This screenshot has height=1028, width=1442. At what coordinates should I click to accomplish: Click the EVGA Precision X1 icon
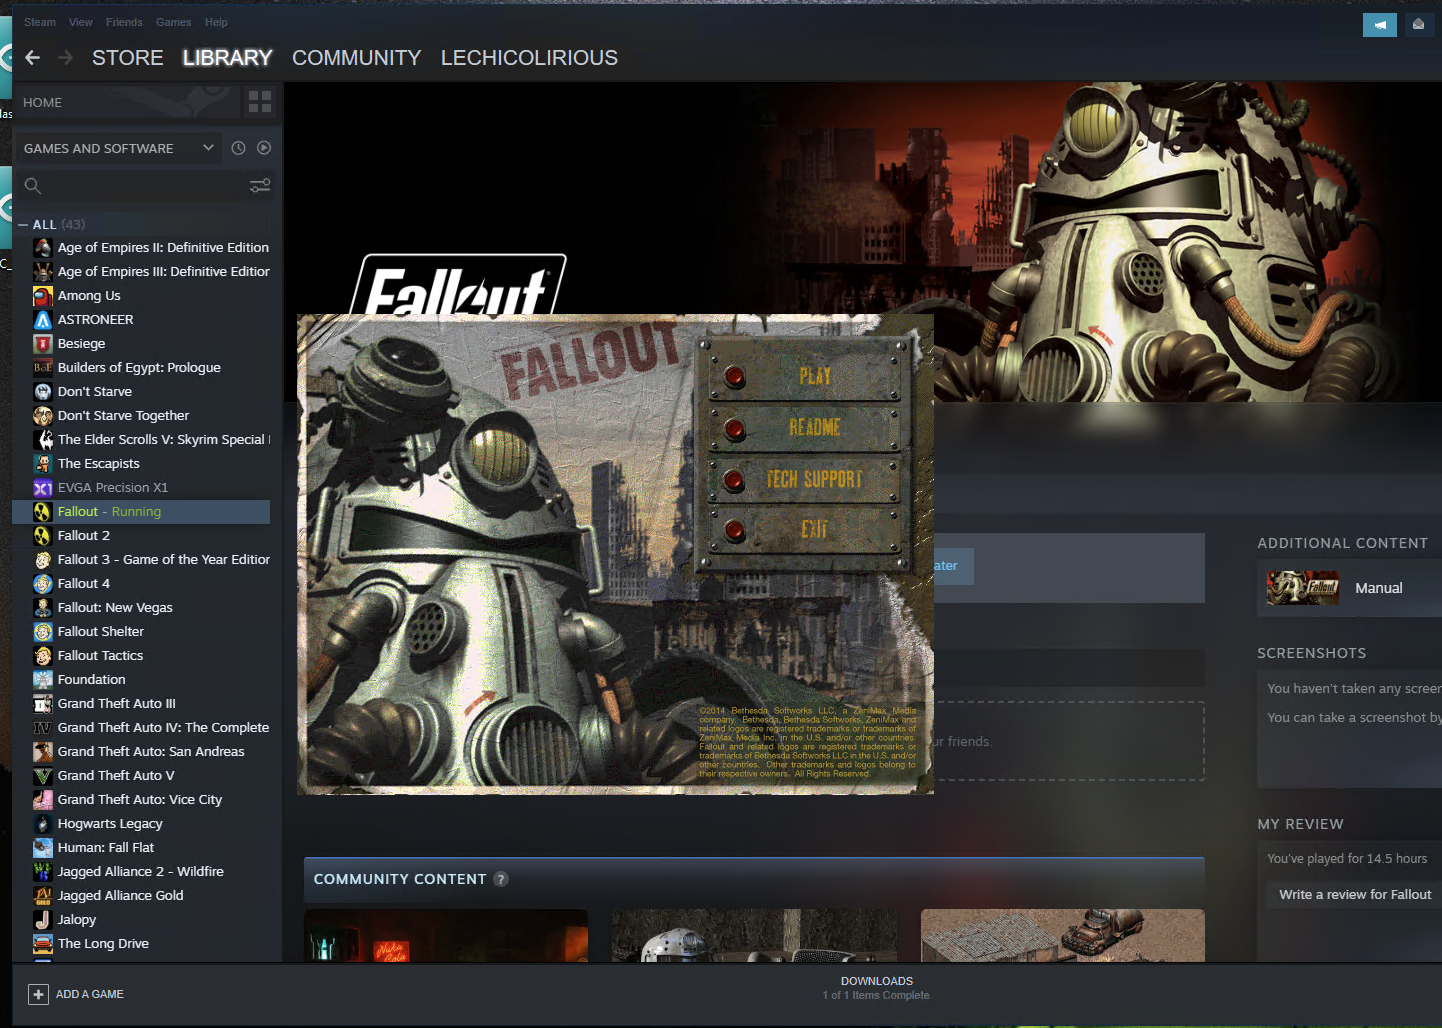click(x=43, y=488)
